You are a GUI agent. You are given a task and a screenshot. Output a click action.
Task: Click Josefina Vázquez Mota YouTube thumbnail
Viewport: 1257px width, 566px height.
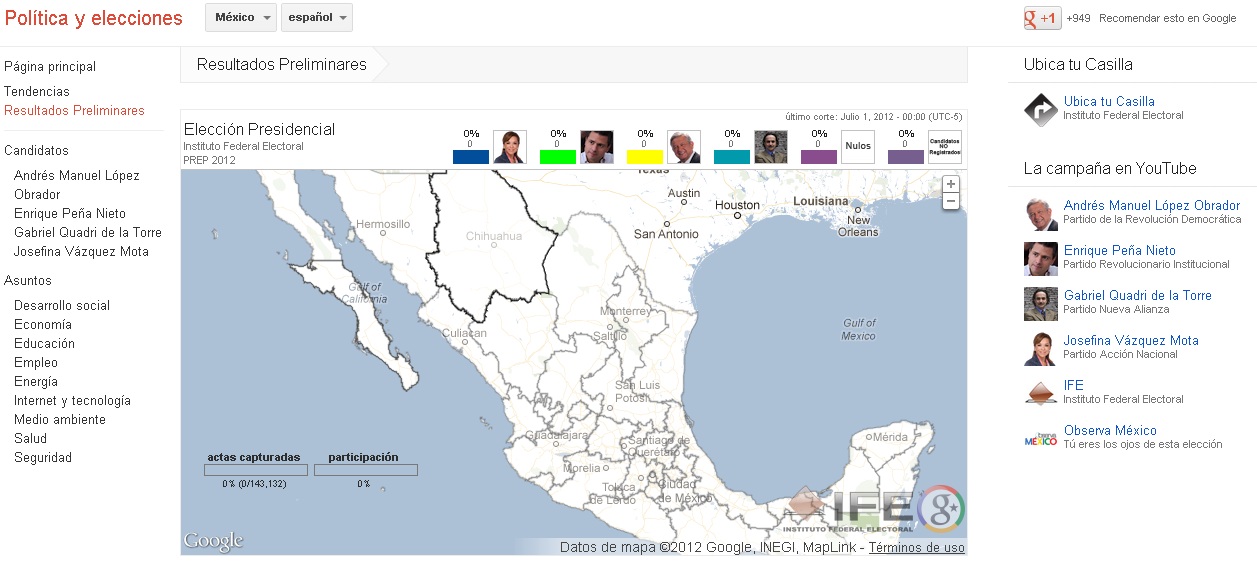1041,349
